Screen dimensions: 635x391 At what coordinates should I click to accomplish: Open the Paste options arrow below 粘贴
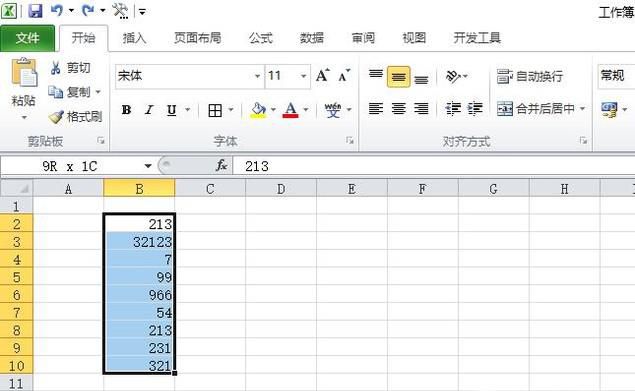pos(24,118)
